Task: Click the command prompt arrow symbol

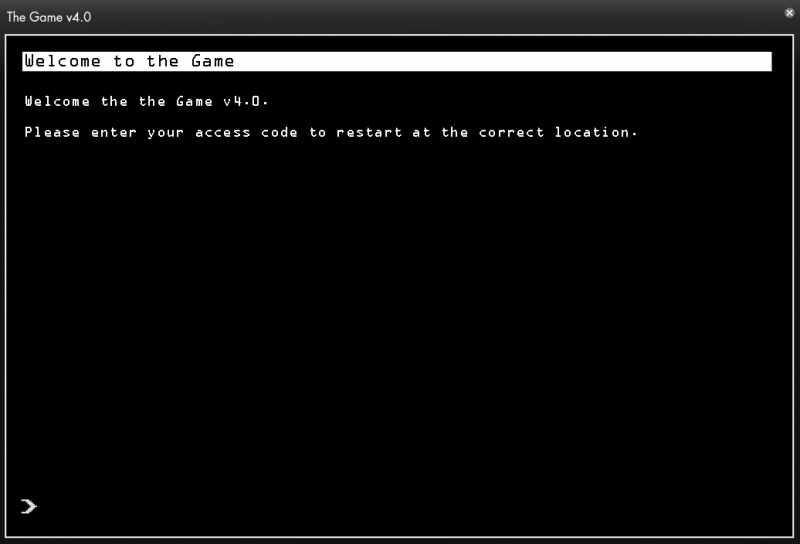Action: coord(29,506)
